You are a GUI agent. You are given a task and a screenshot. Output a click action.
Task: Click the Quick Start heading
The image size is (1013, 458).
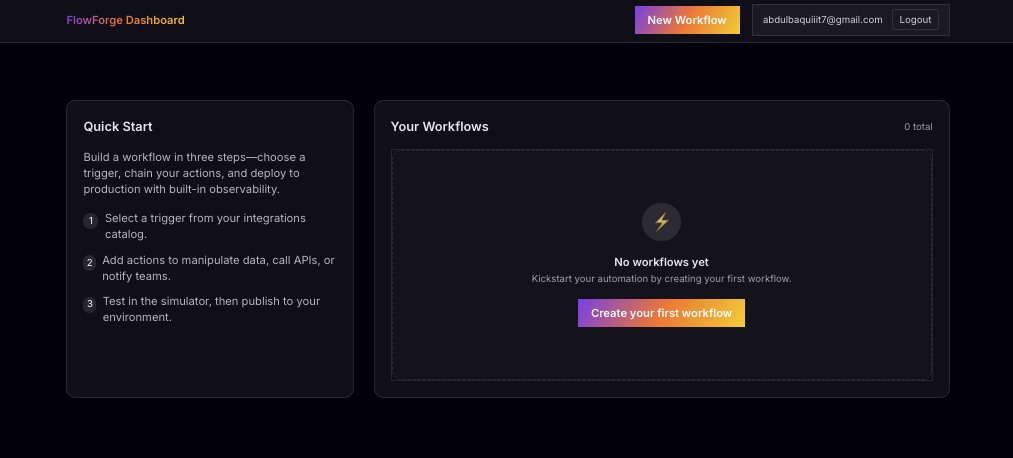118,126
